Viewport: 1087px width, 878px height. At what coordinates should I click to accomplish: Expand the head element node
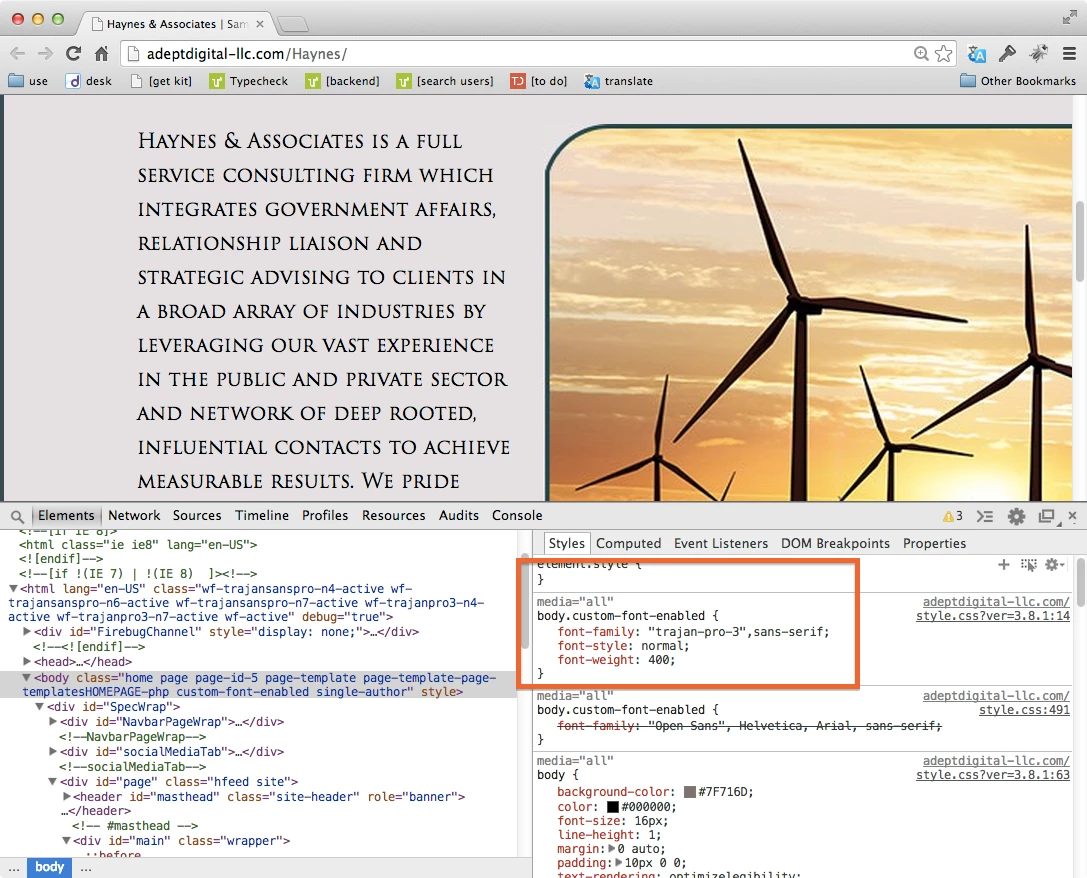pyautogui.click(x=27, y=661)
